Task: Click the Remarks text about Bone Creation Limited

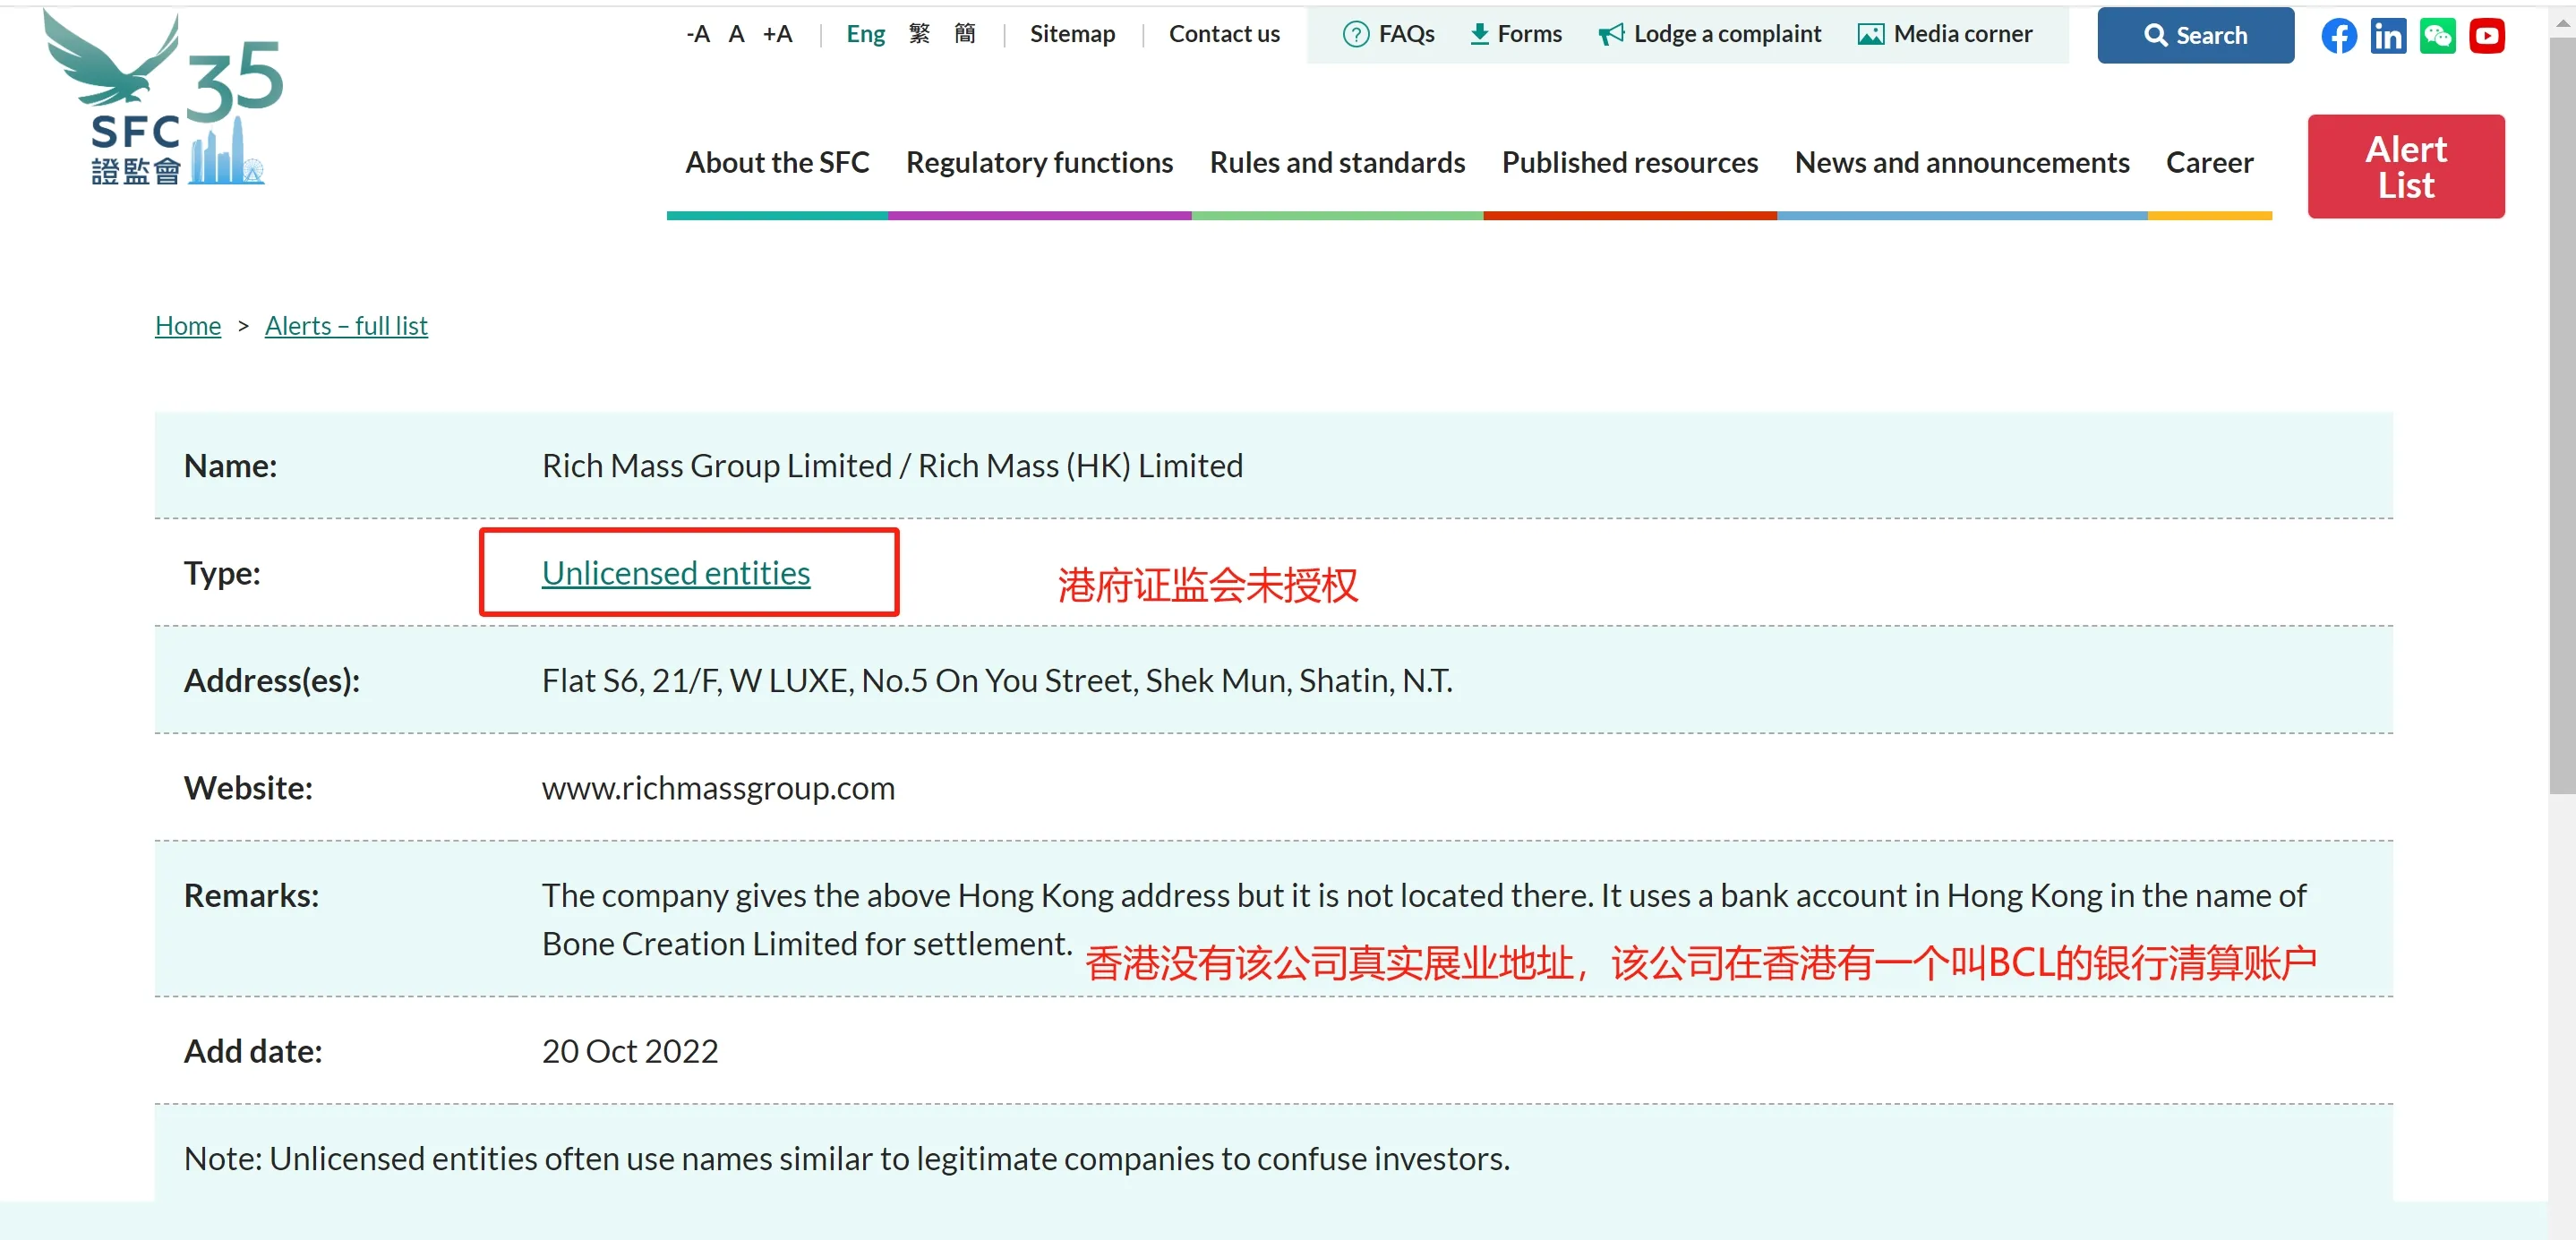Action: [1424, 920]
